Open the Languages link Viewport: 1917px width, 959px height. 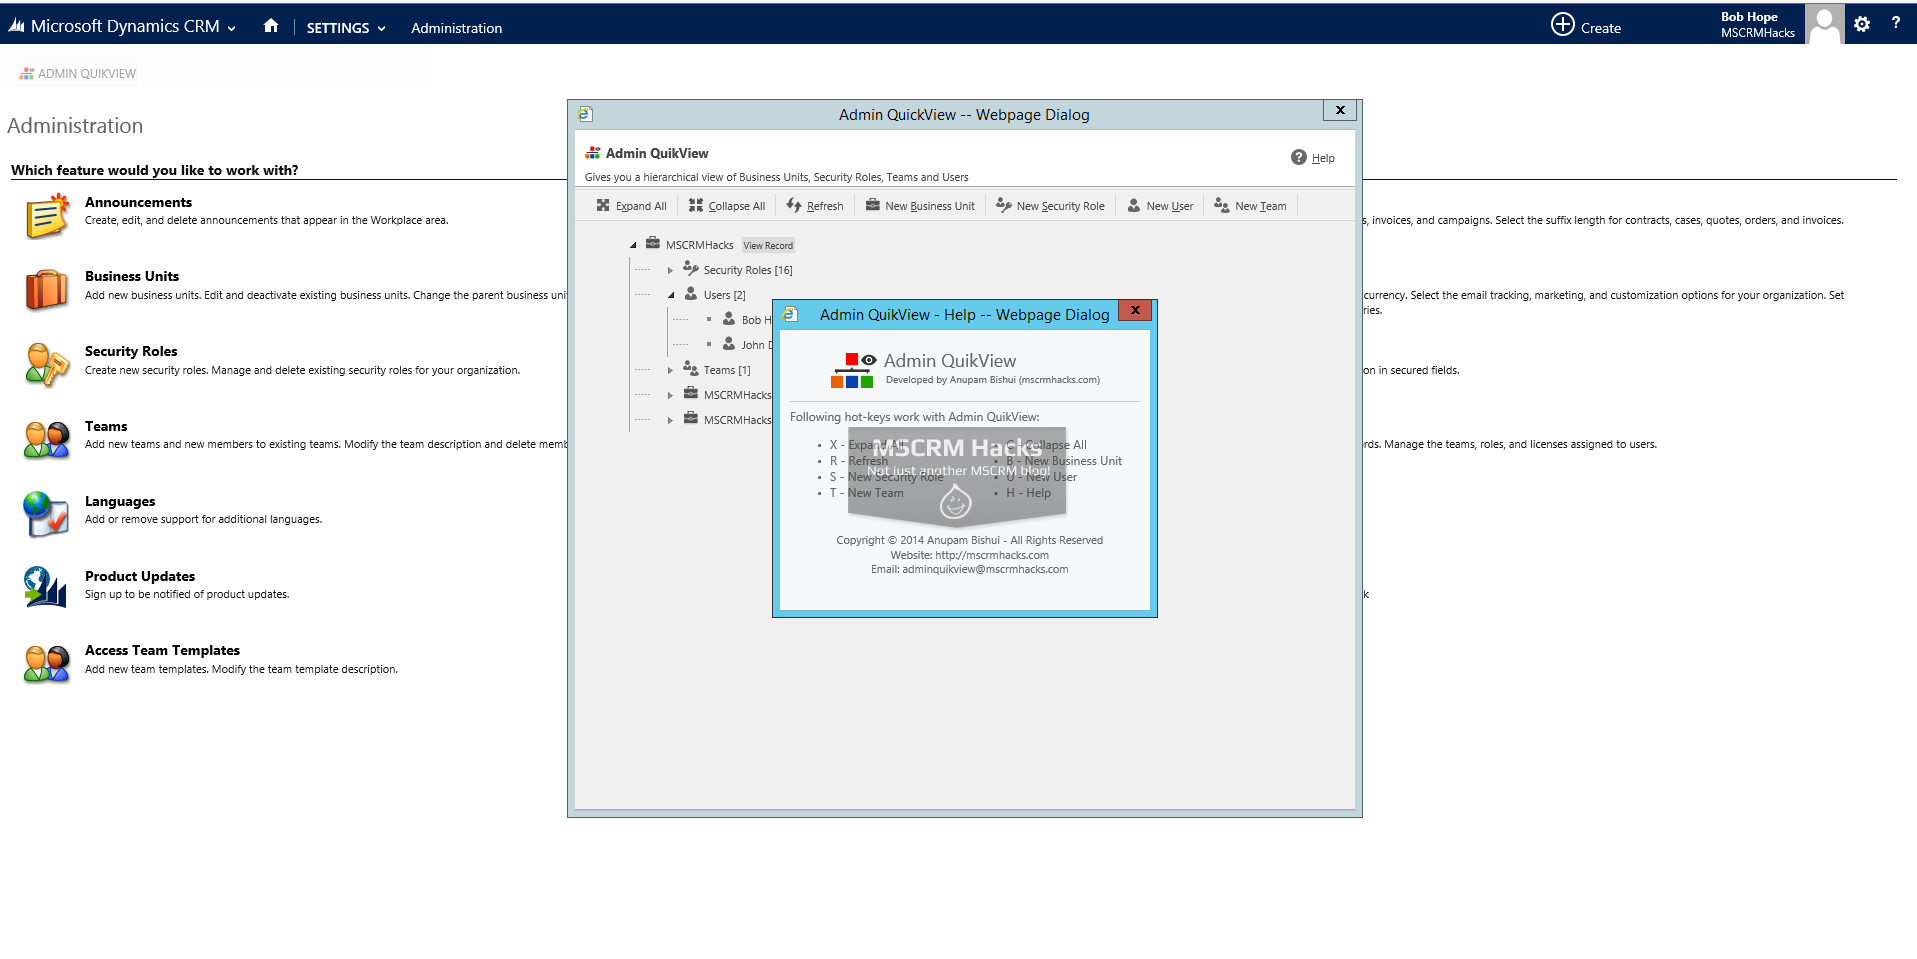(x=120, y=501)
